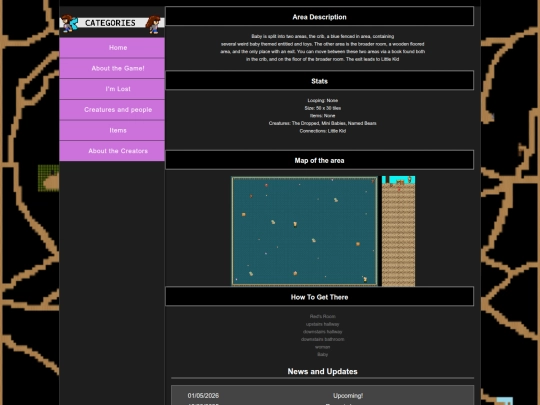Visit About the Creators page
The width and height of the screenshot is (540, 405).
(x=112, y=151)
